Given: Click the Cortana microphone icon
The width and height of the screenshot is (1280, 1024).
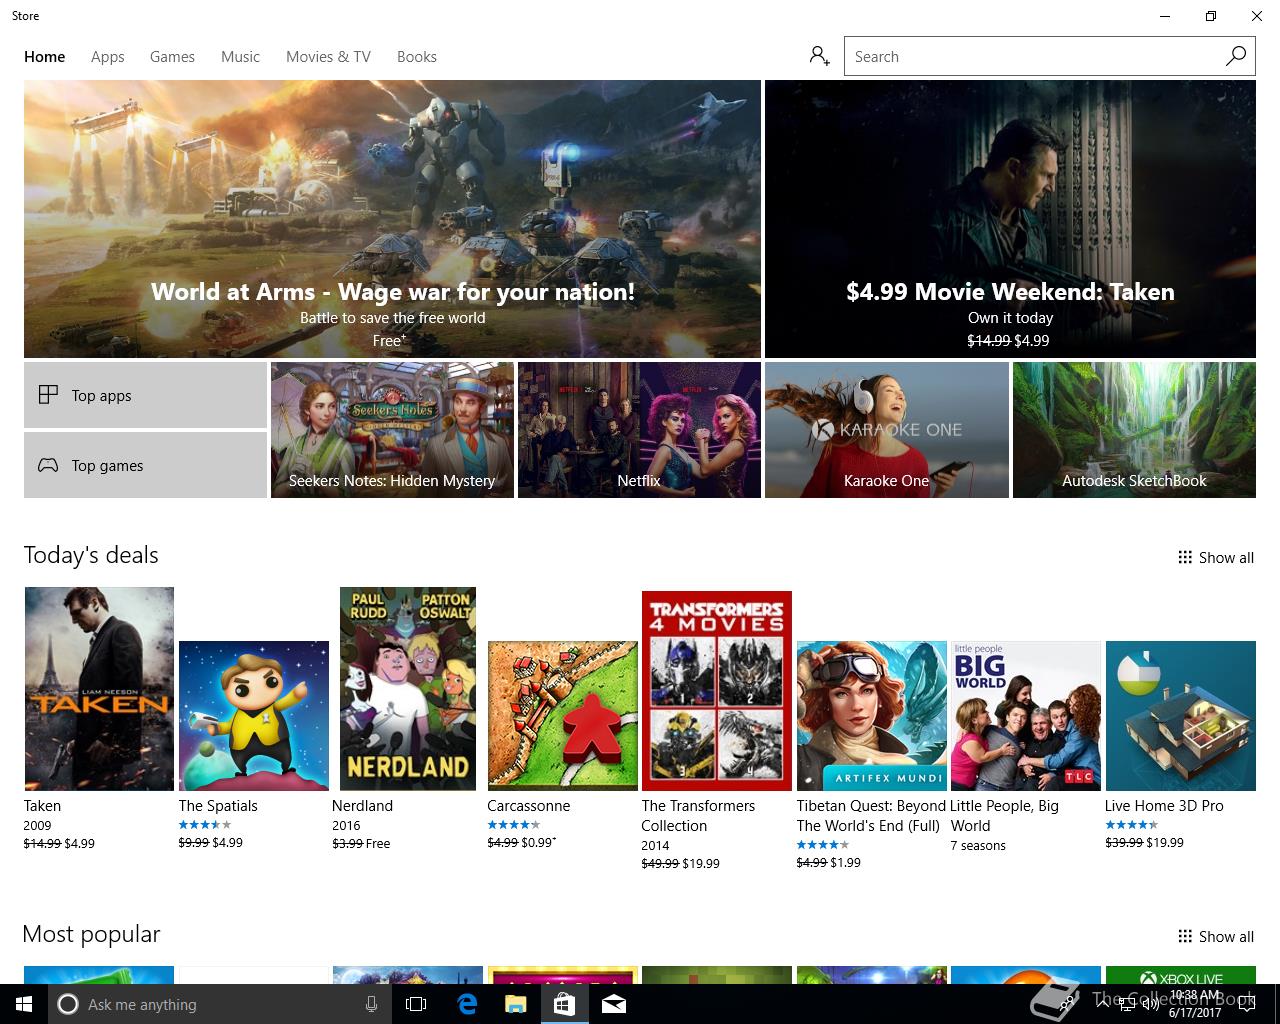Looking at the screenshot, I should (x=371, y=1004).
